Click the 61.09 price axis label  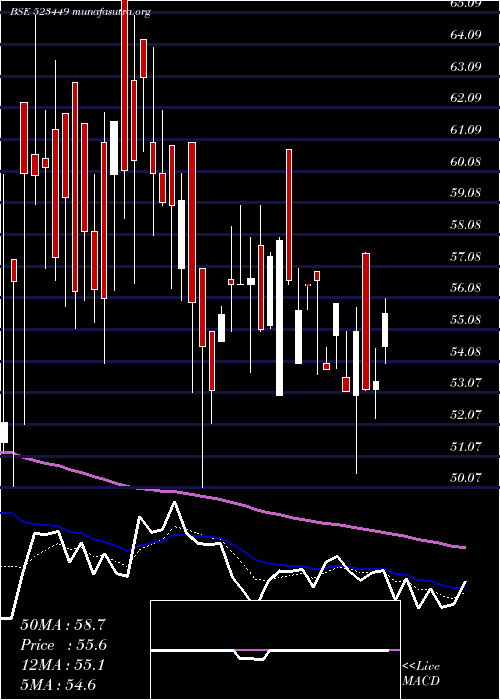[x=466, y=130]
